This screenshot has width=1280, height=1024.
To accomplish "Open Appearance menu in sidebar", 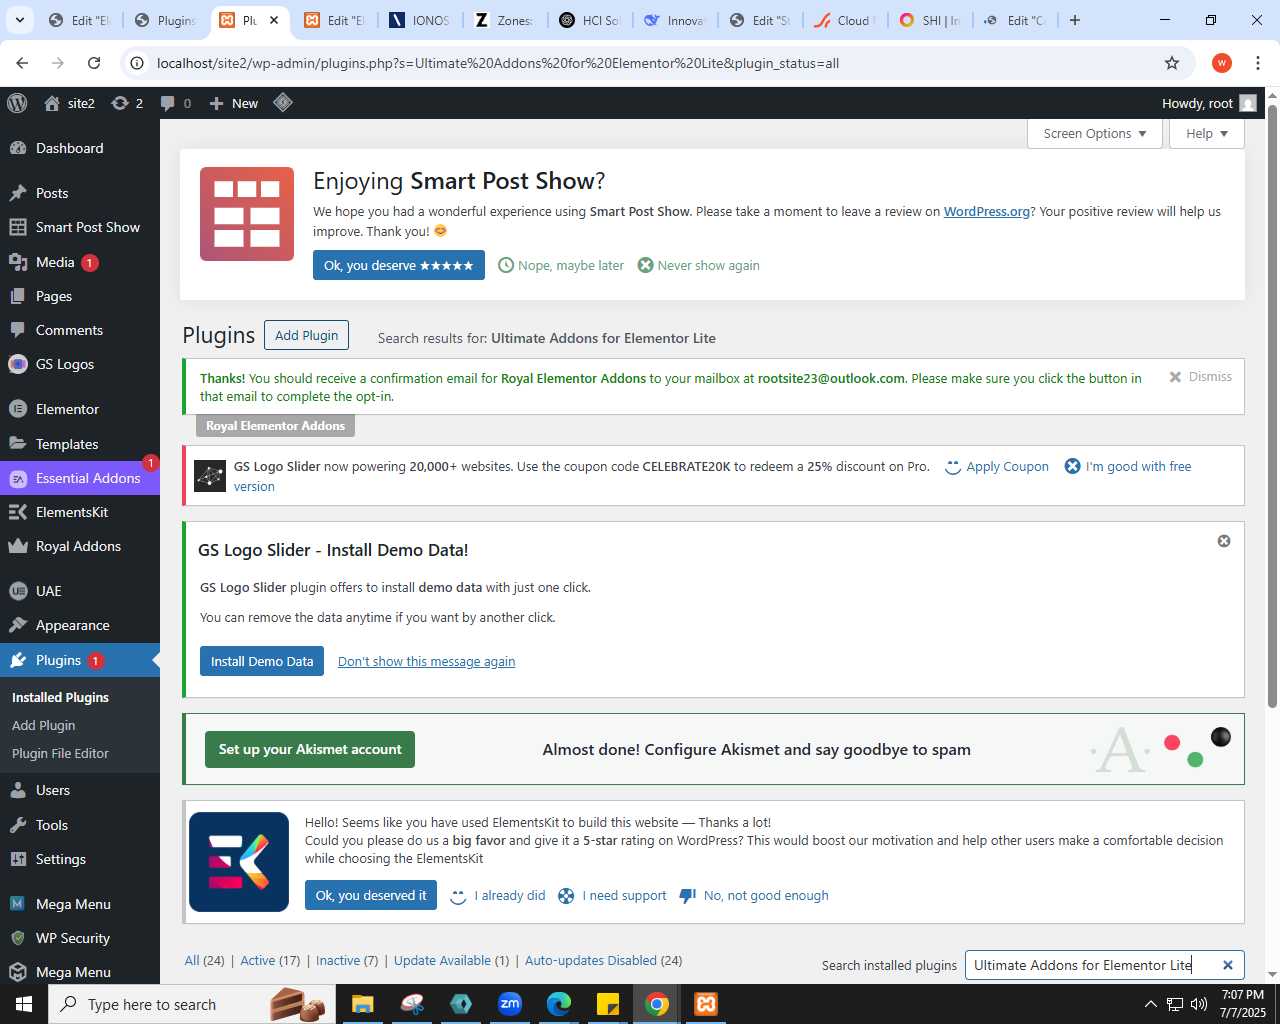I will 80,625.
